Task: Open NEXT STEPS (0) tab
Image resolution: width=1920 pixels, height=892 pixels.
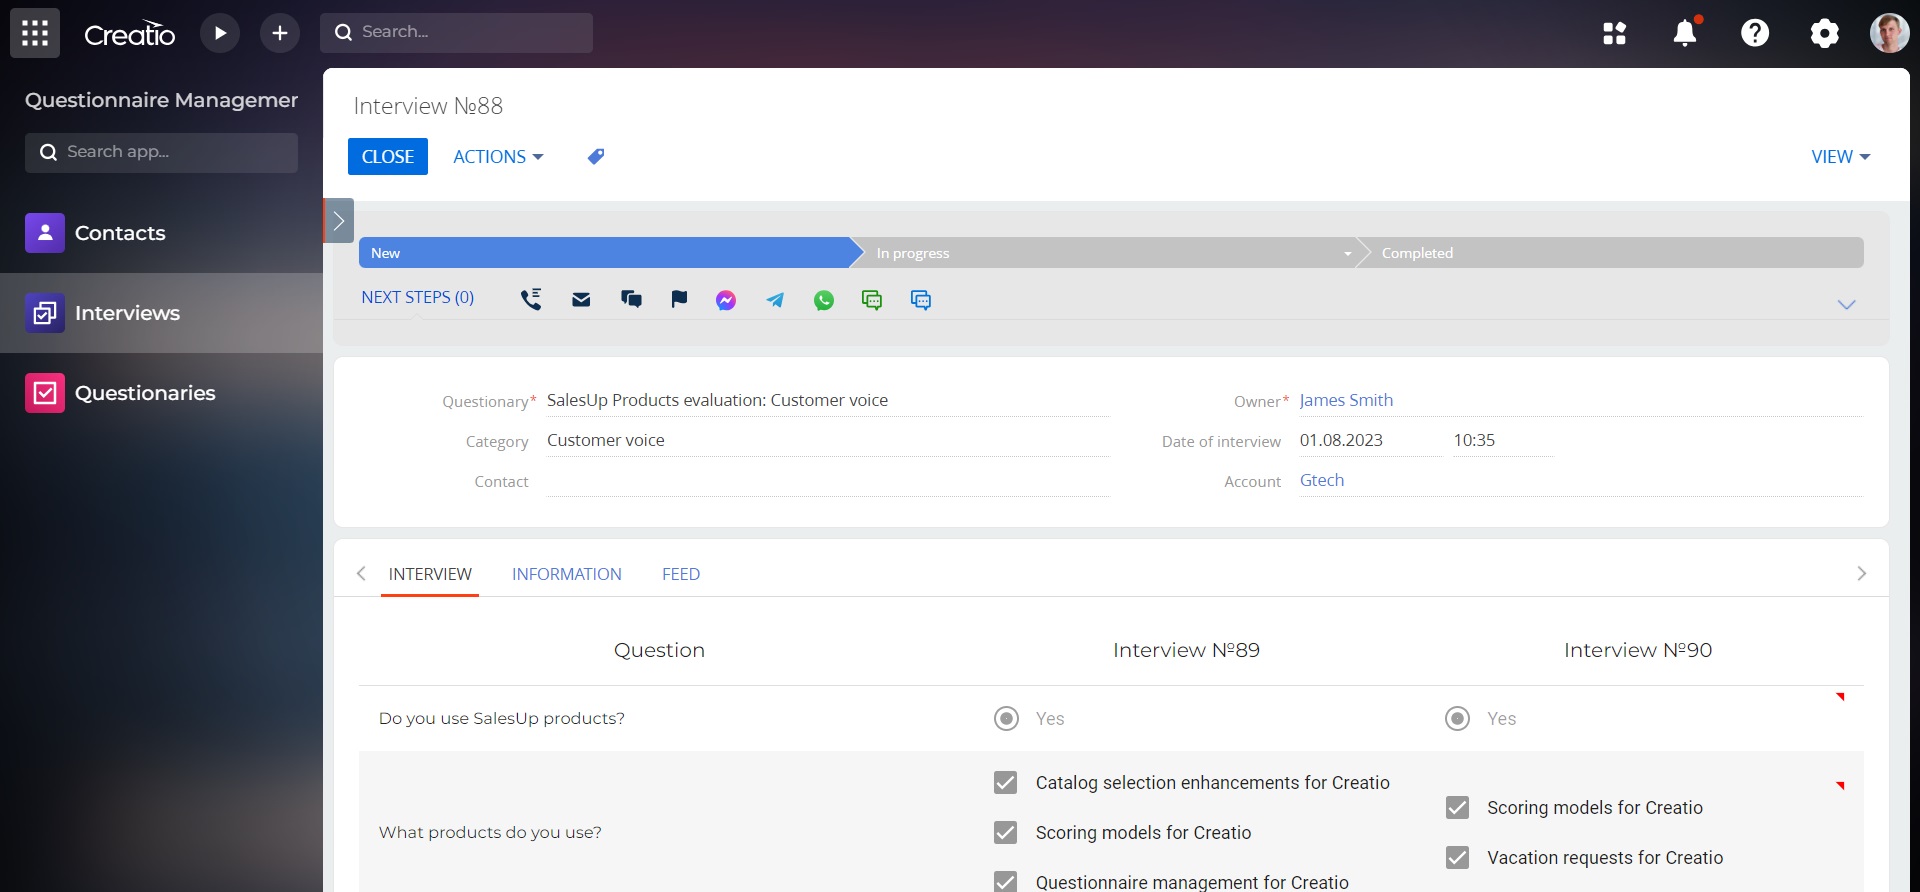Action: click(417, 297)
